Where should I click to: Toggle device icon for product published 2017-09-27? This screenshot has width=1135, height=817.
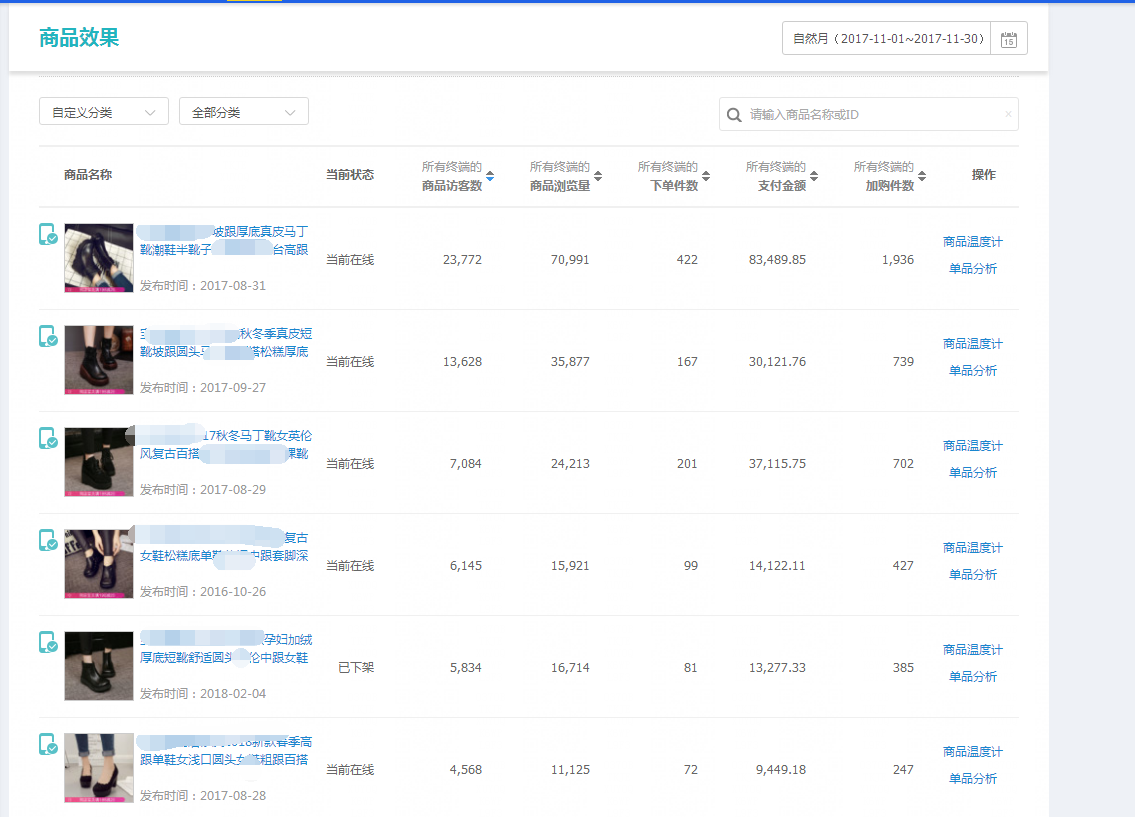click(47, 337)
